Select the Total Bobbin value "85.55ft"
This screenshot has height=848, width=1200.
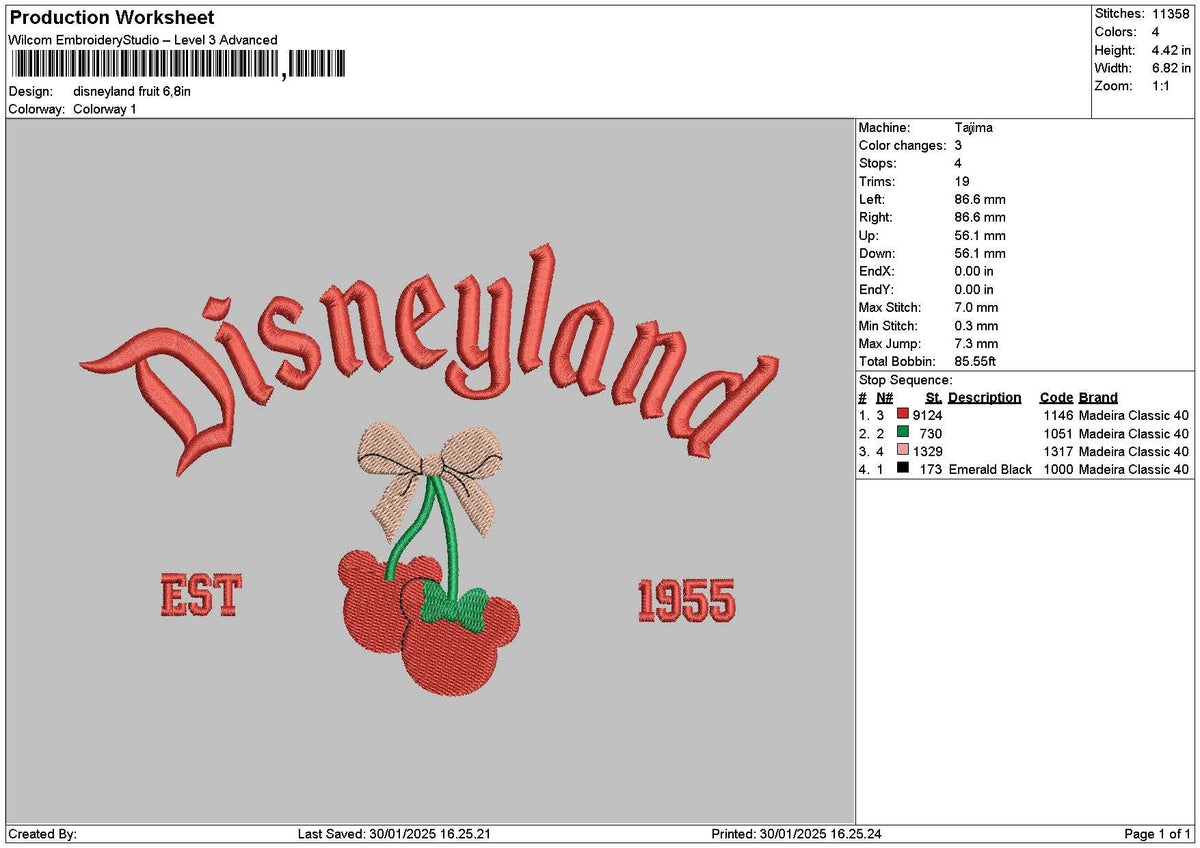(x=975, y=362)
